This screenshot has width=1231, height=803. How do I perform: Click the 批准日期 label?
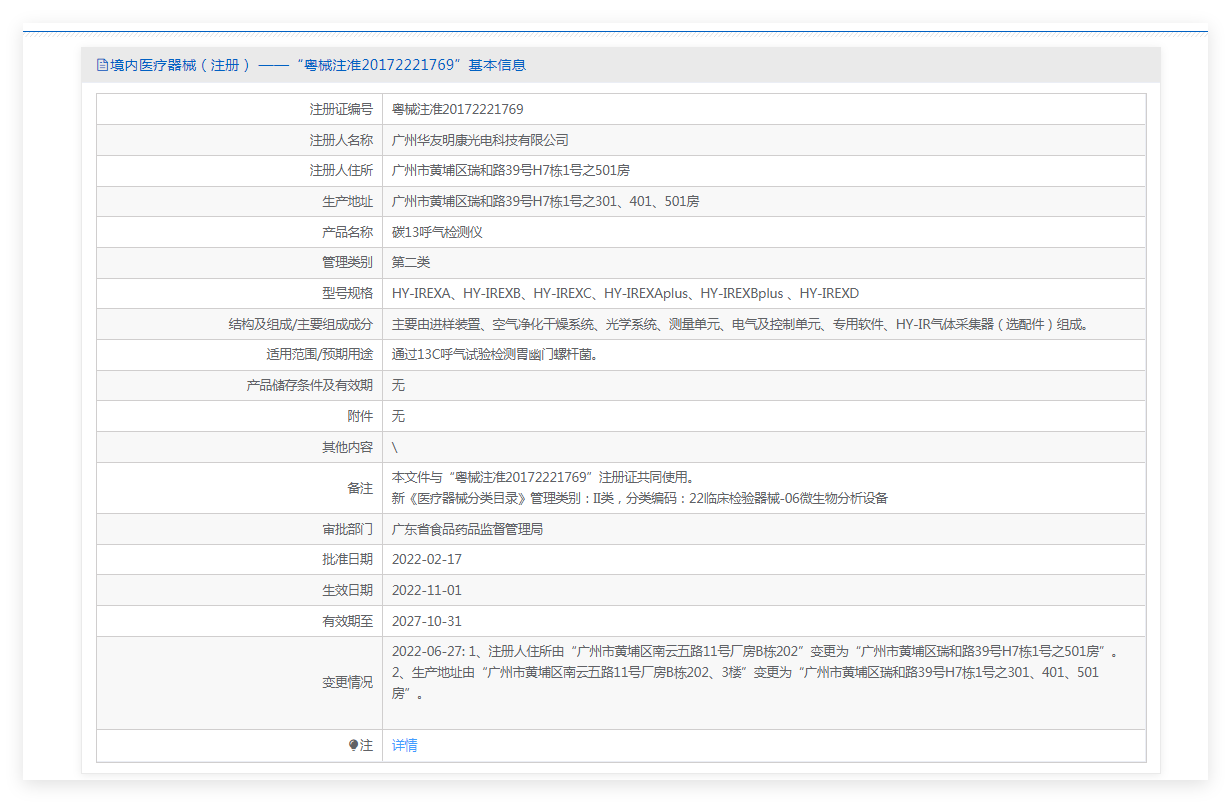[x=347, y=559]
